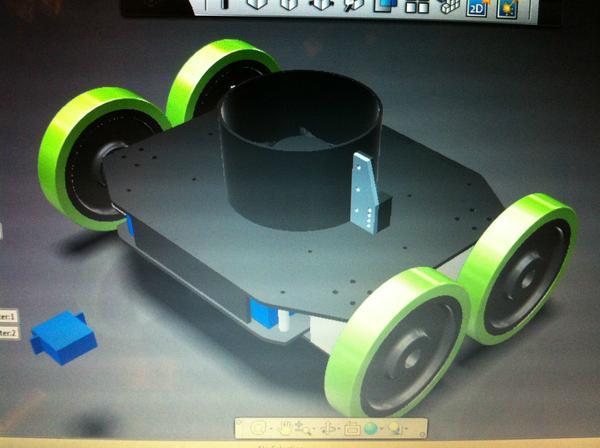
Task: Select the label ending in ':2' at left edge
Action: (8, 332)
